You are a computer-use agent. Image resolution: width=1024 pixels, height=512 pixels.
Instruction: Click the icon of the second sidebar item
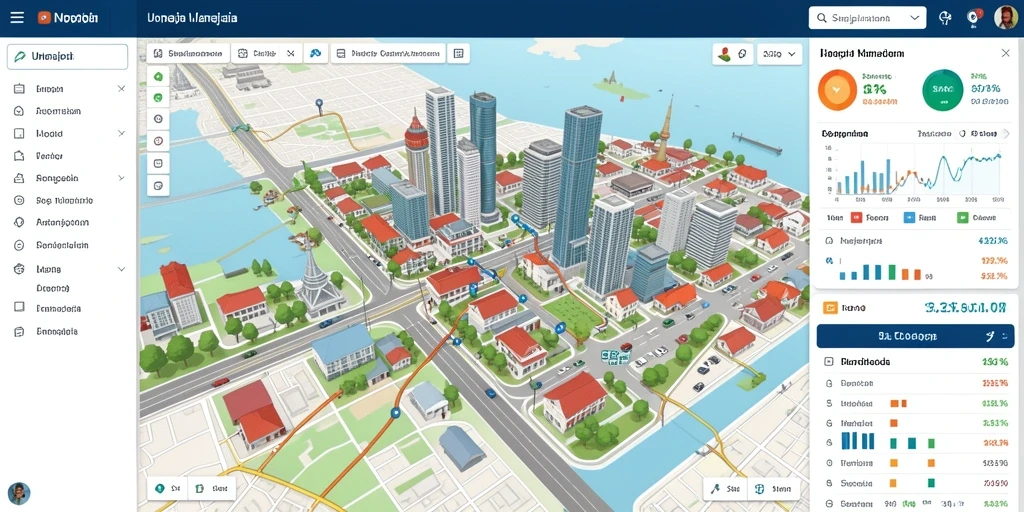(19, 111)
